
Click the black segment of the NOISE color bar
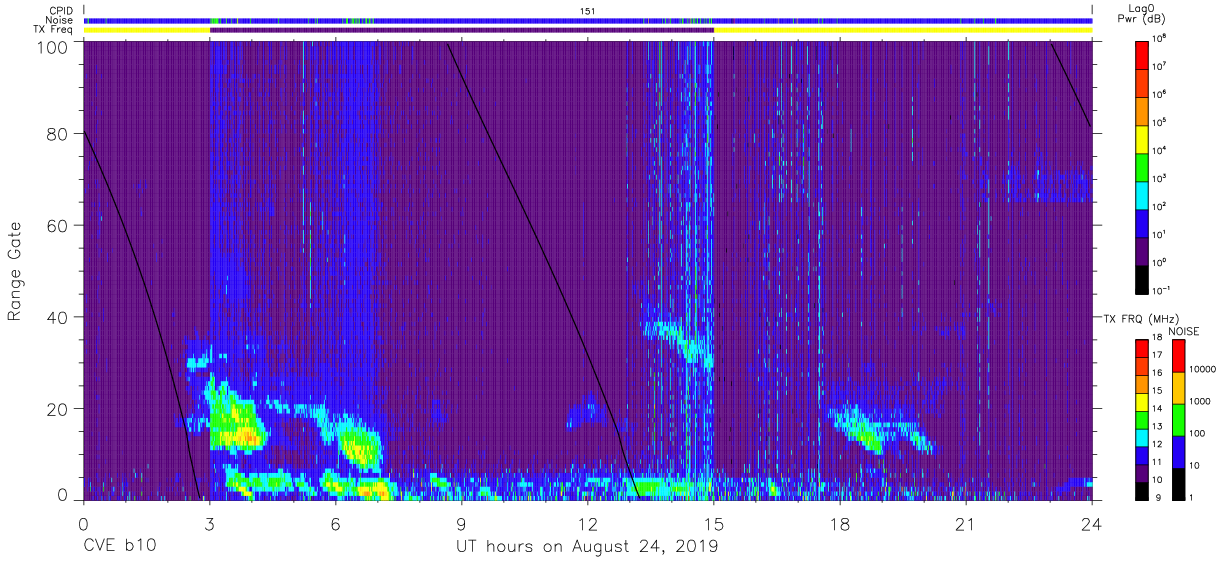[x=1177, y=482]
